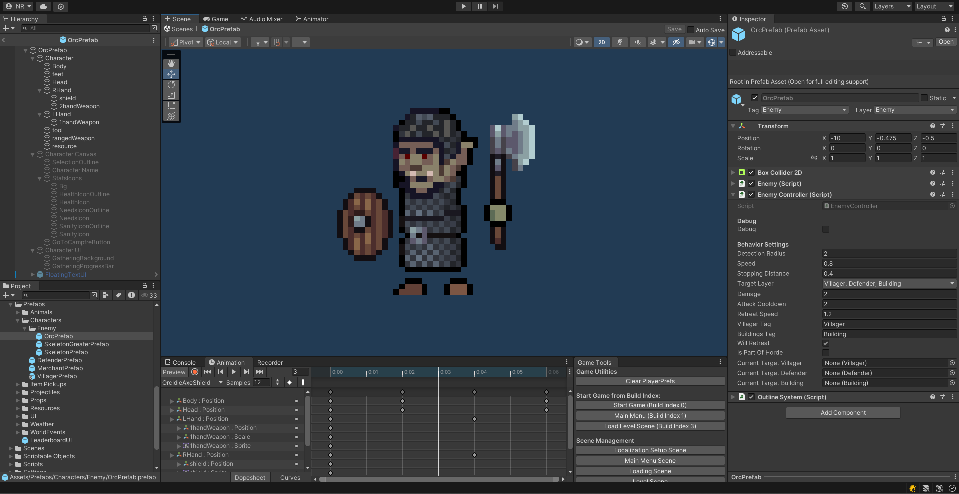
Task: Click the Main Menu Scene button
Action: pyautogui.click(x=650, y=461)
